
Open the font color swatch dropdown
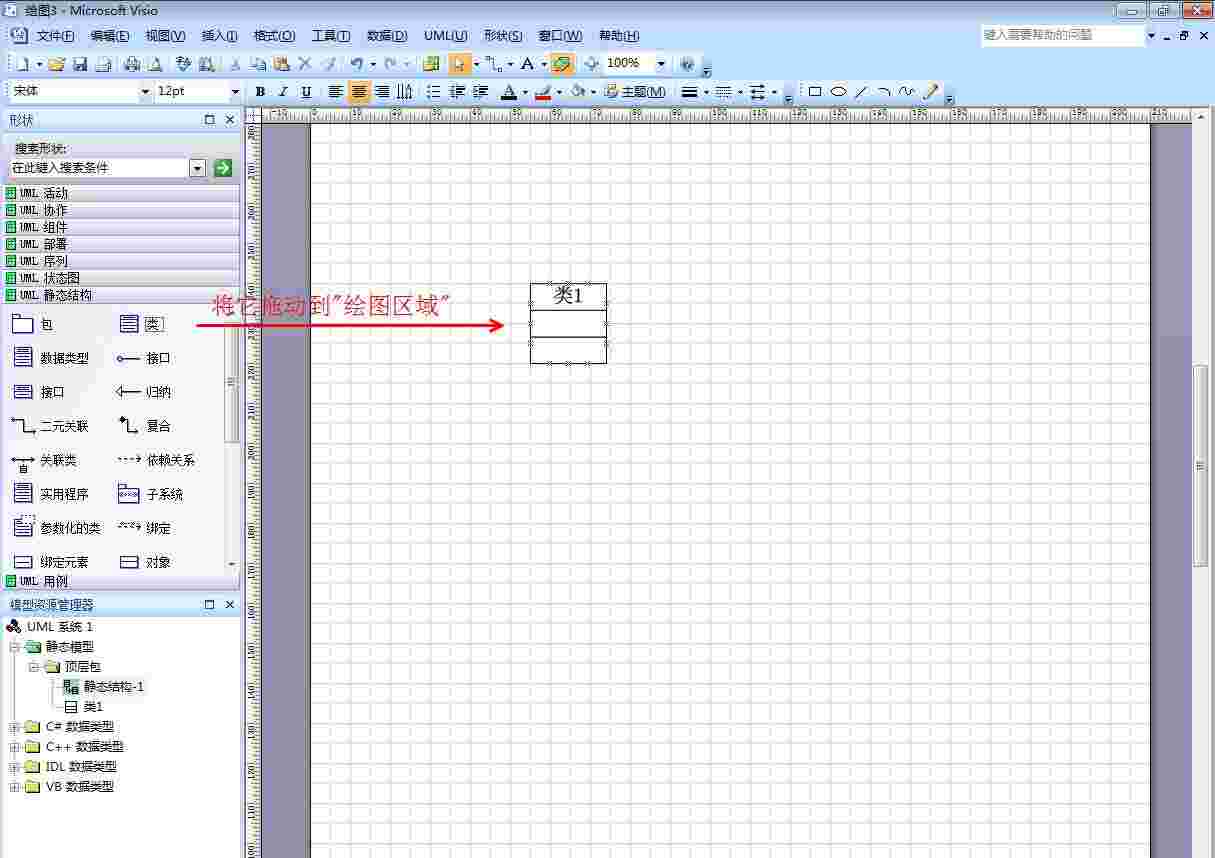(x=525, y=91)
